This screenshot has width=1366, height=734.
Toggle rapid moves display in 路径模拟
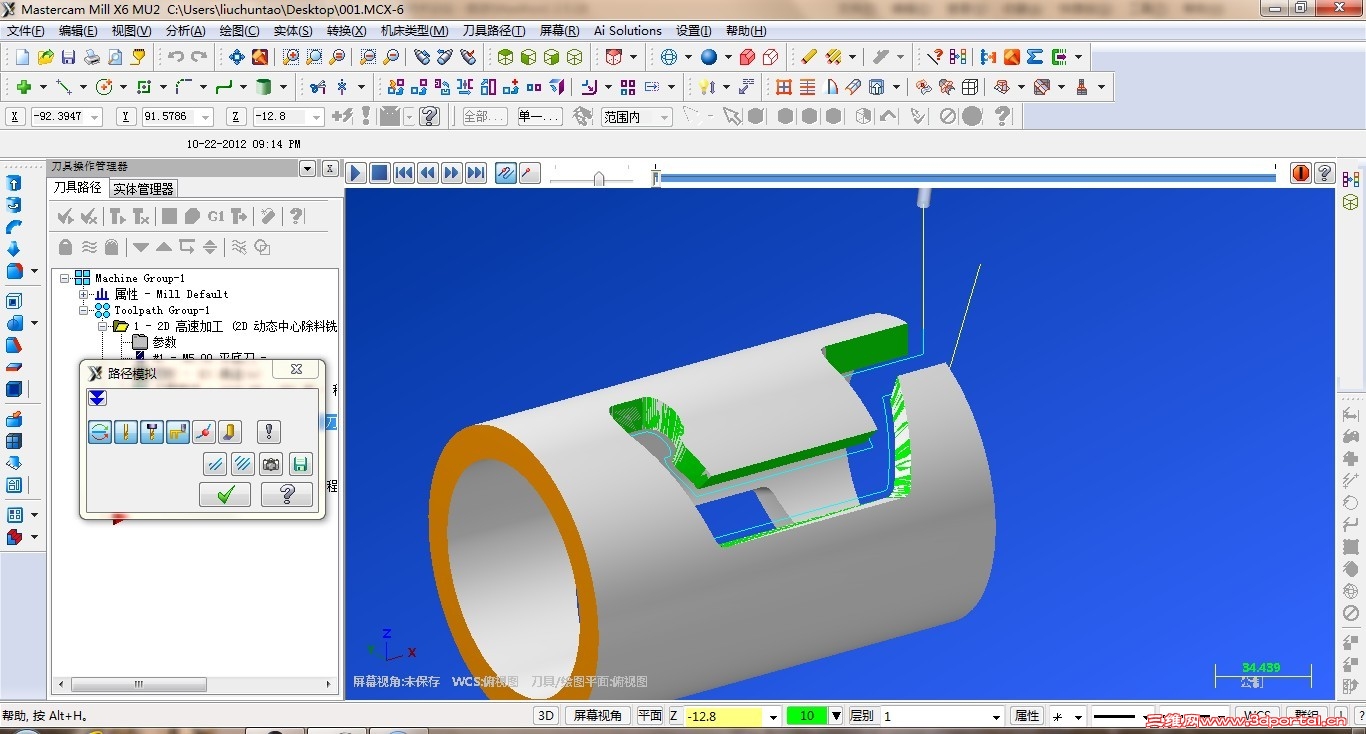coord(178,432)
